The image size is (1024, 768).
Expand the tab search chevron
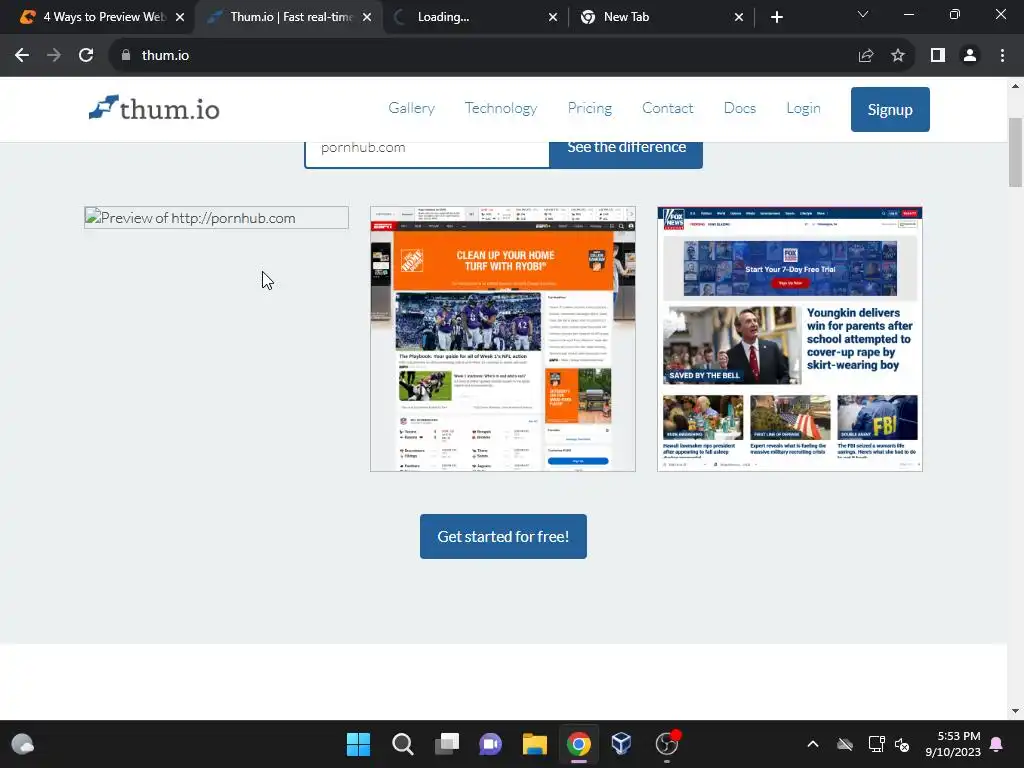click(x=863, y=14)
